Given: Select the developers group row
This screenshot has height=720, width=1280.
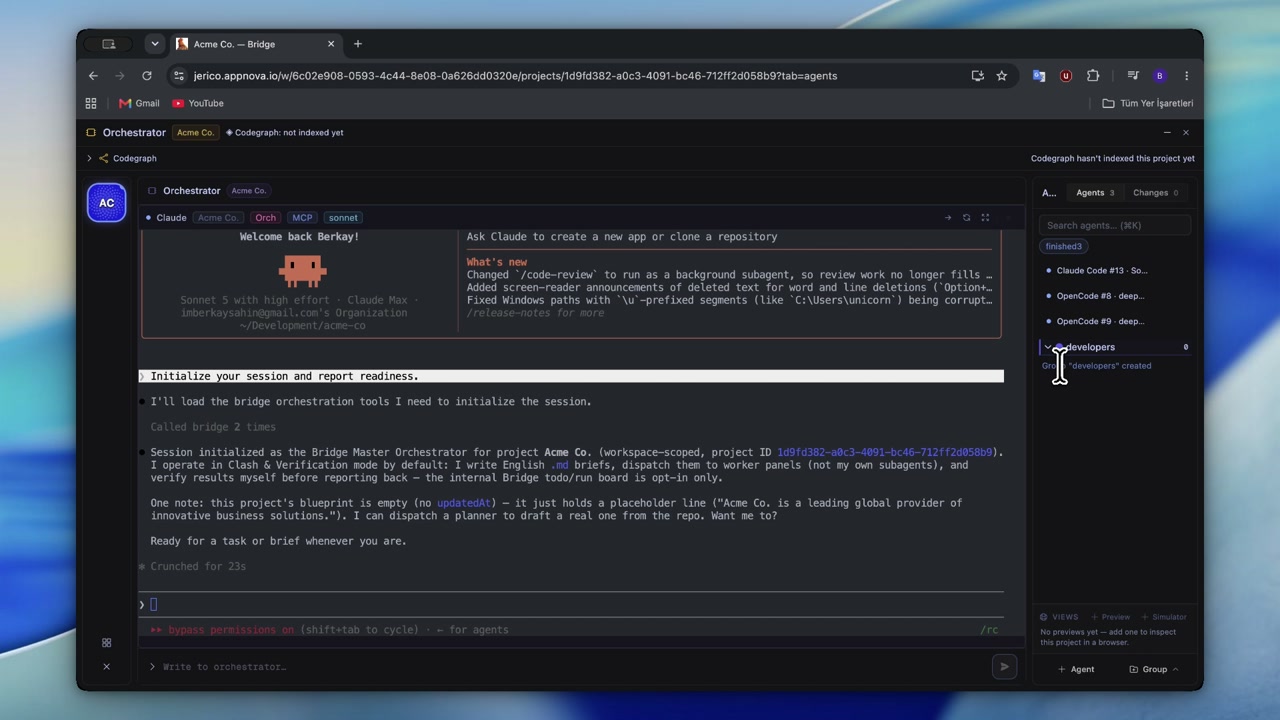Looking at the screenshot, I should click(1116, 347).
